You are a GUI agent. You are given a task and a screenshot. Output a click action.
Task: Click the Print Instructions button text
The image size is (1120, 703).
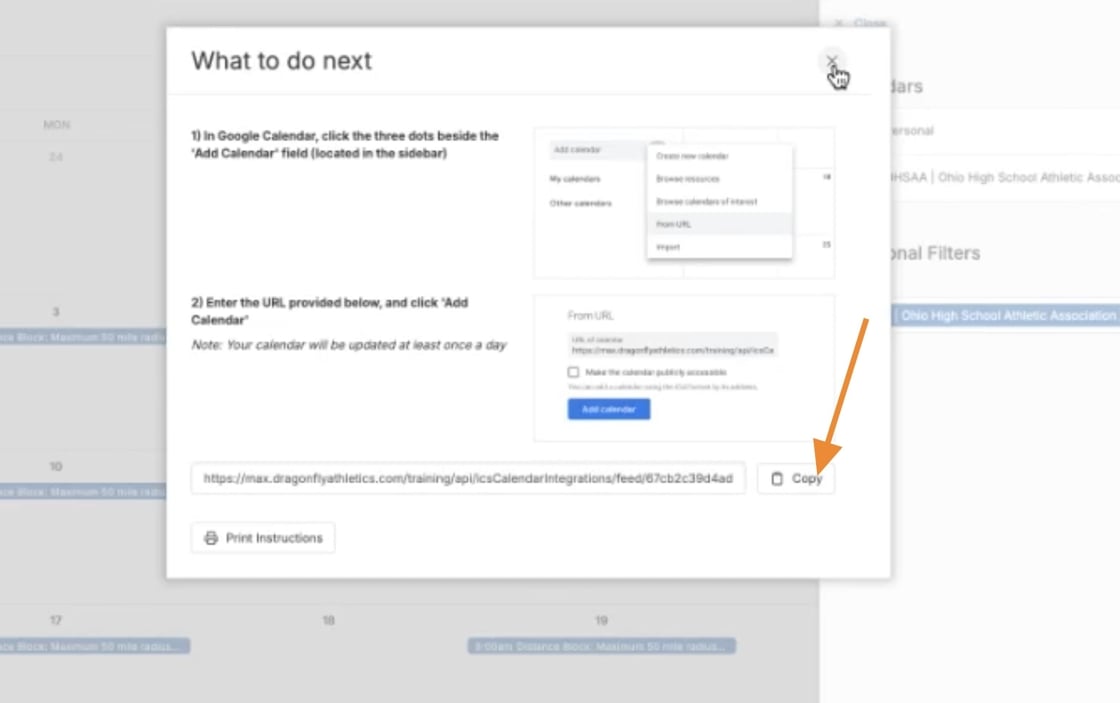[x=274, y=538]
